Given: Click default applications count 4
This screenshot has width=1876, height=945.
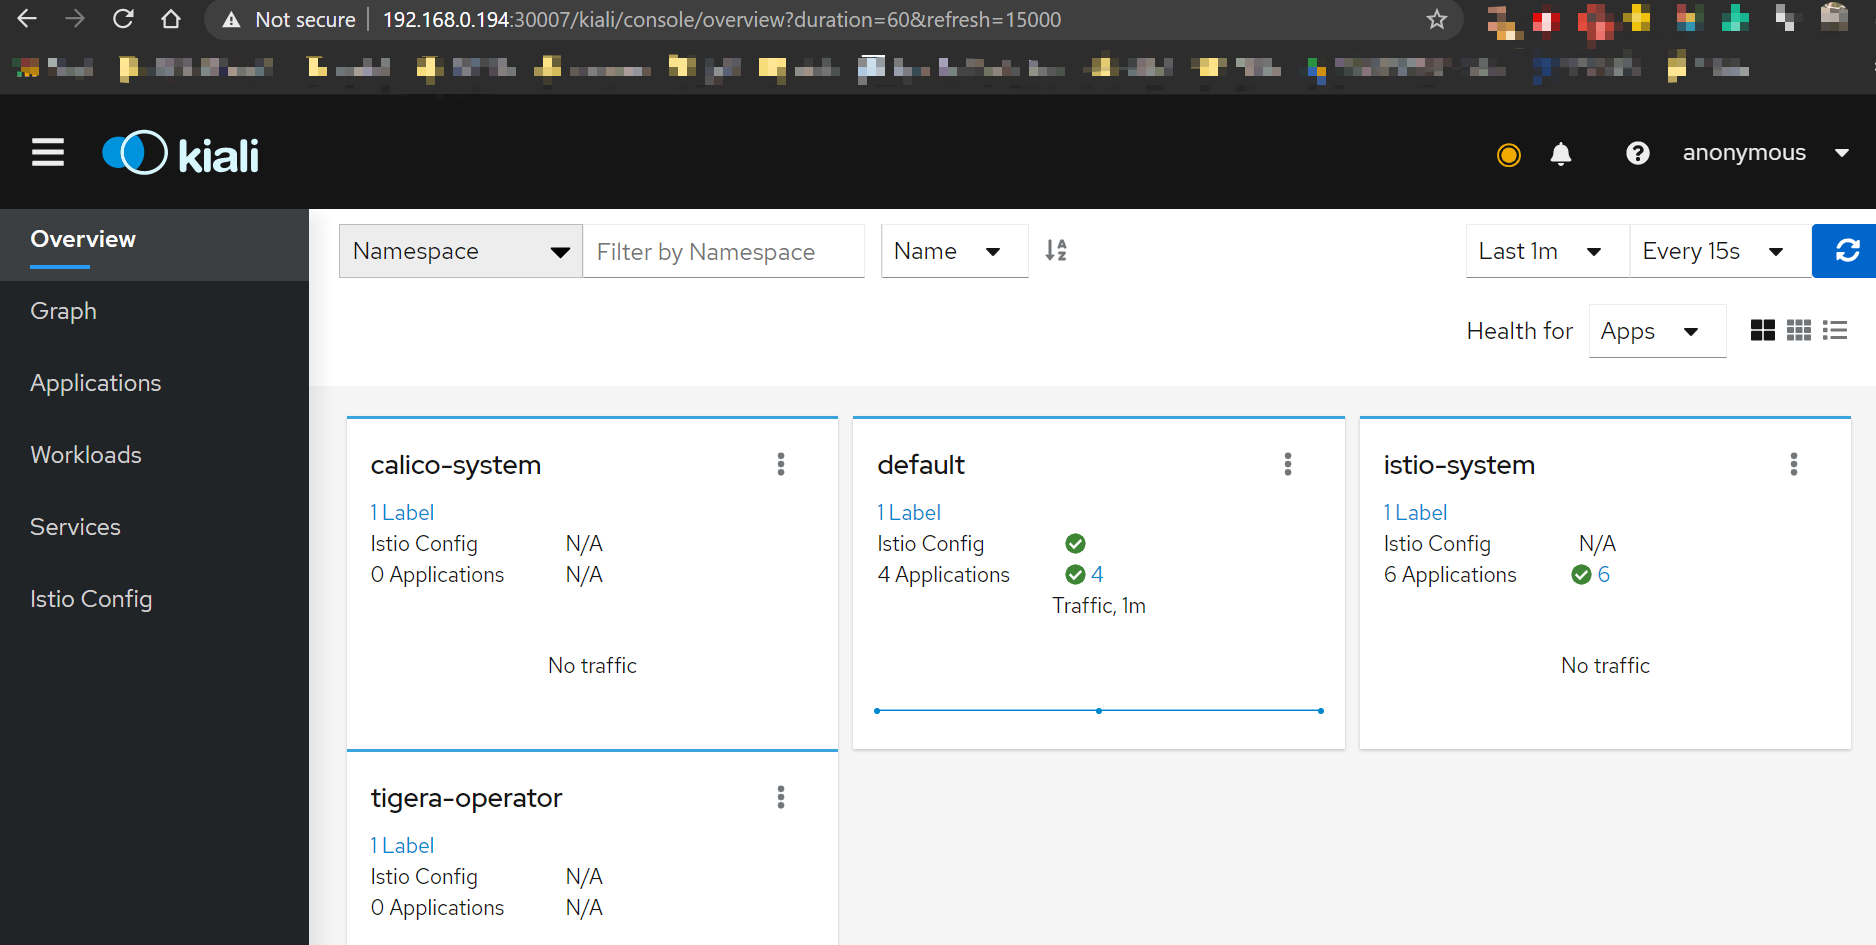Looking at the screenshot, I should point(1097,574).
